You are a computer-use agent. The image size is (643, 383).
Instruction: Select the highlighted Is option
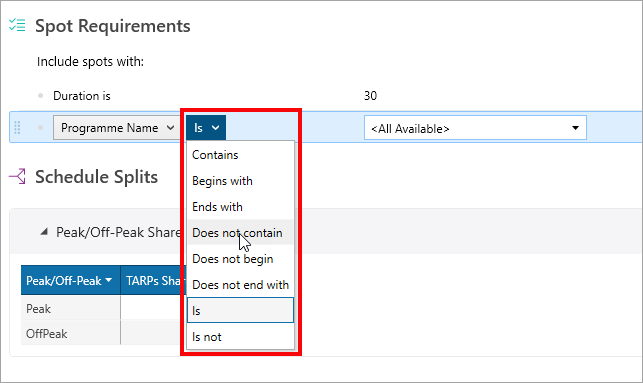coord(240,310)
